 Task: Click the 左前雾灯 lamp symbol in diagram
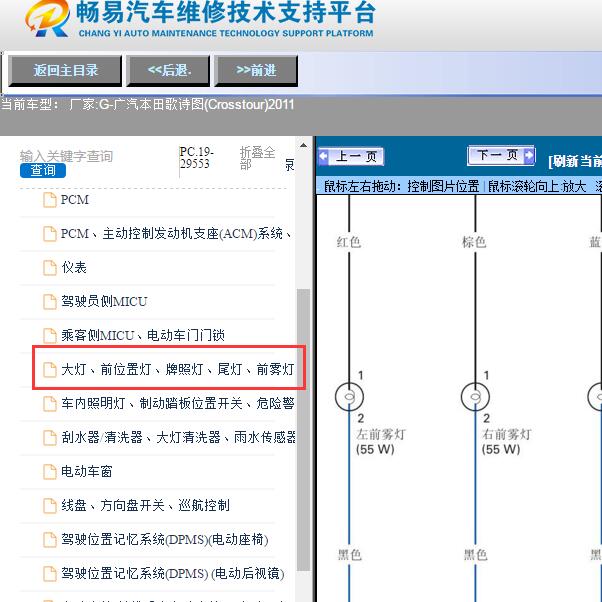coord(349,397)
